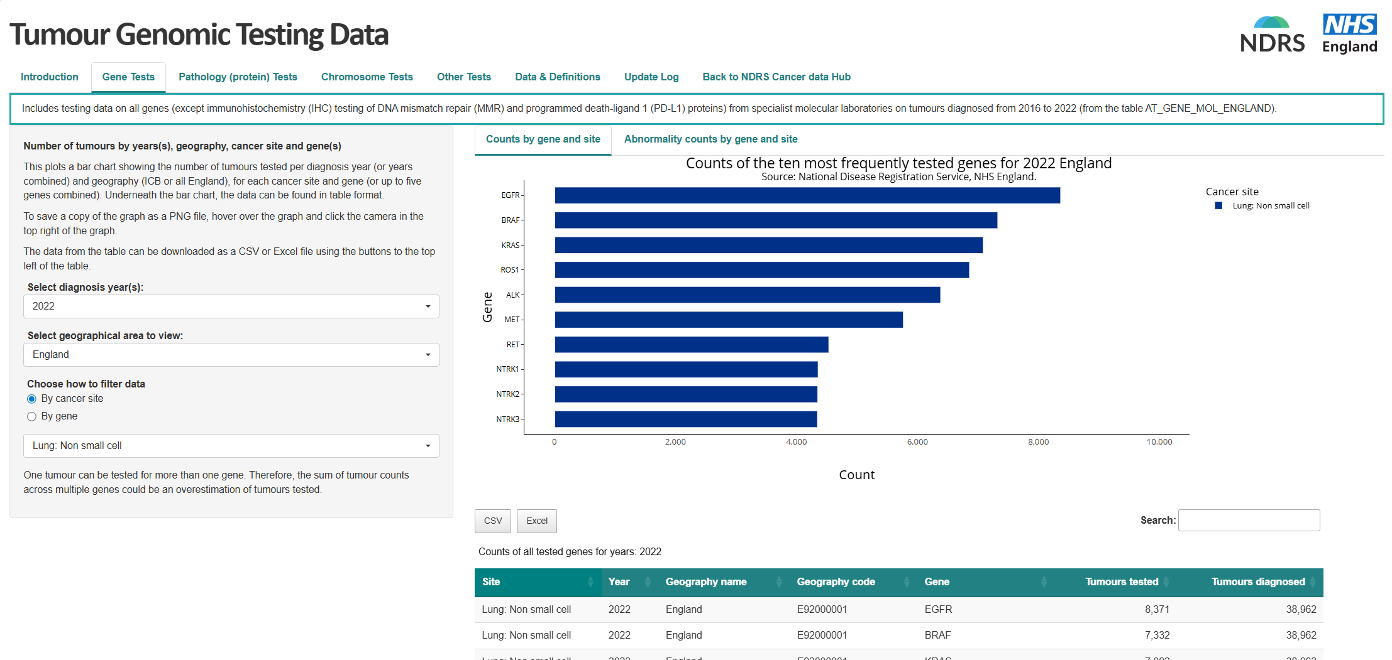Viewport: 1392px width, 660px height.
Task: Click the chart title text for 2022 England
Action: pyautogui.click(x=898, y=163)
